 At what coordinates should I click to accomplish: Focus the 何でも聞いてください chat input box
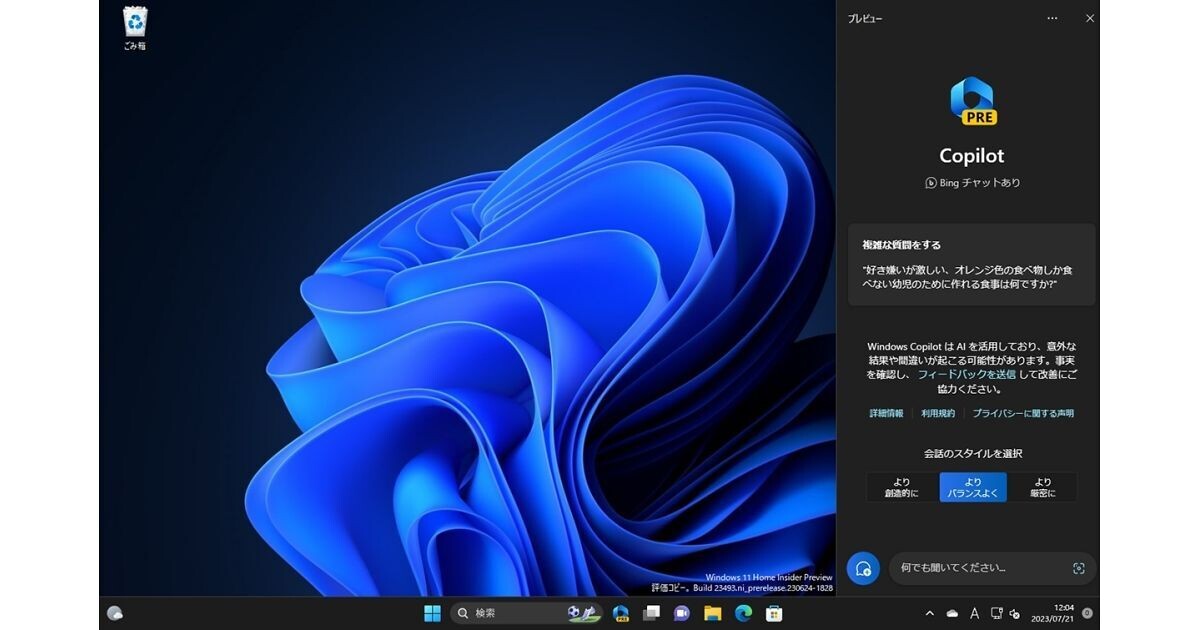(x=992, y=568)
